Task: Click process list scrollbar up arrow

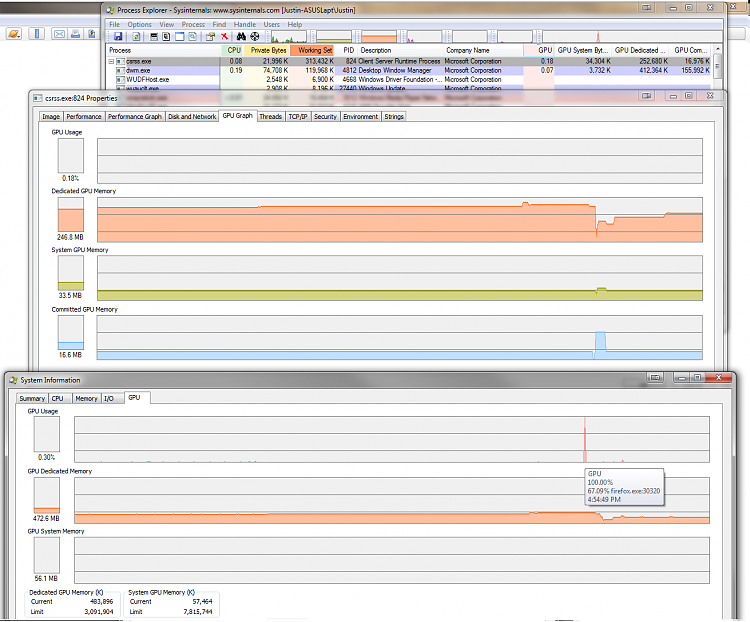Action: pos(717,49)
